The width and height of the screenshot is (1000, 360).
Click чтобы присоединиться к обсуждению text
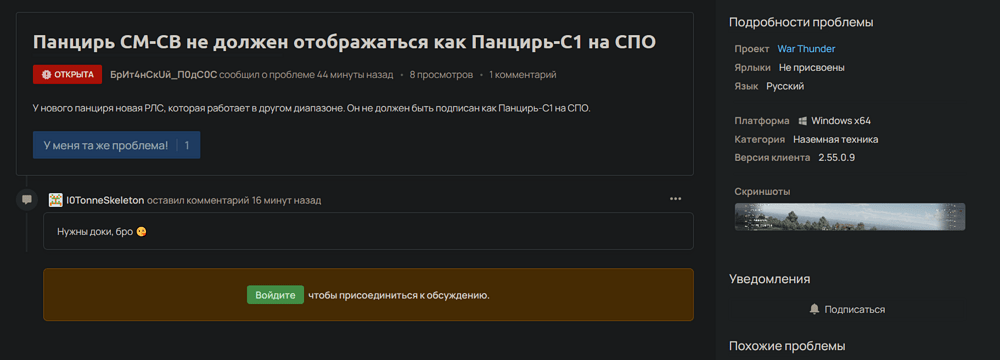[x=399, y=296]
